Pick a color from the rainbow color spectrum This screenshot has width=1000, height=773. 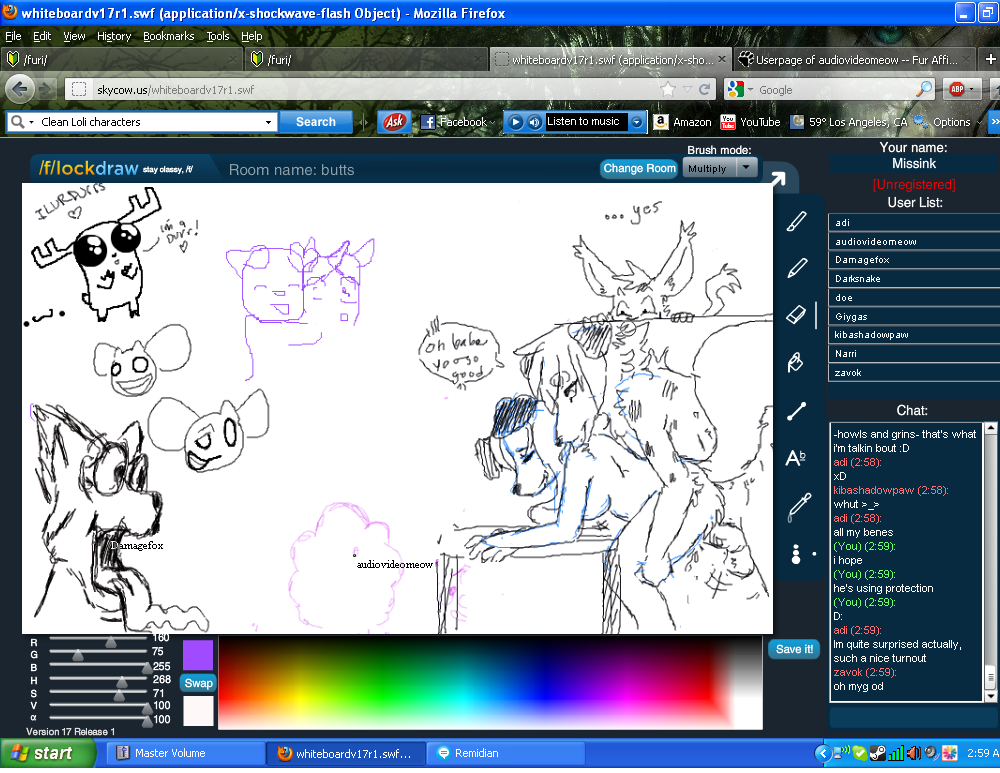click(x=490, y=682)
